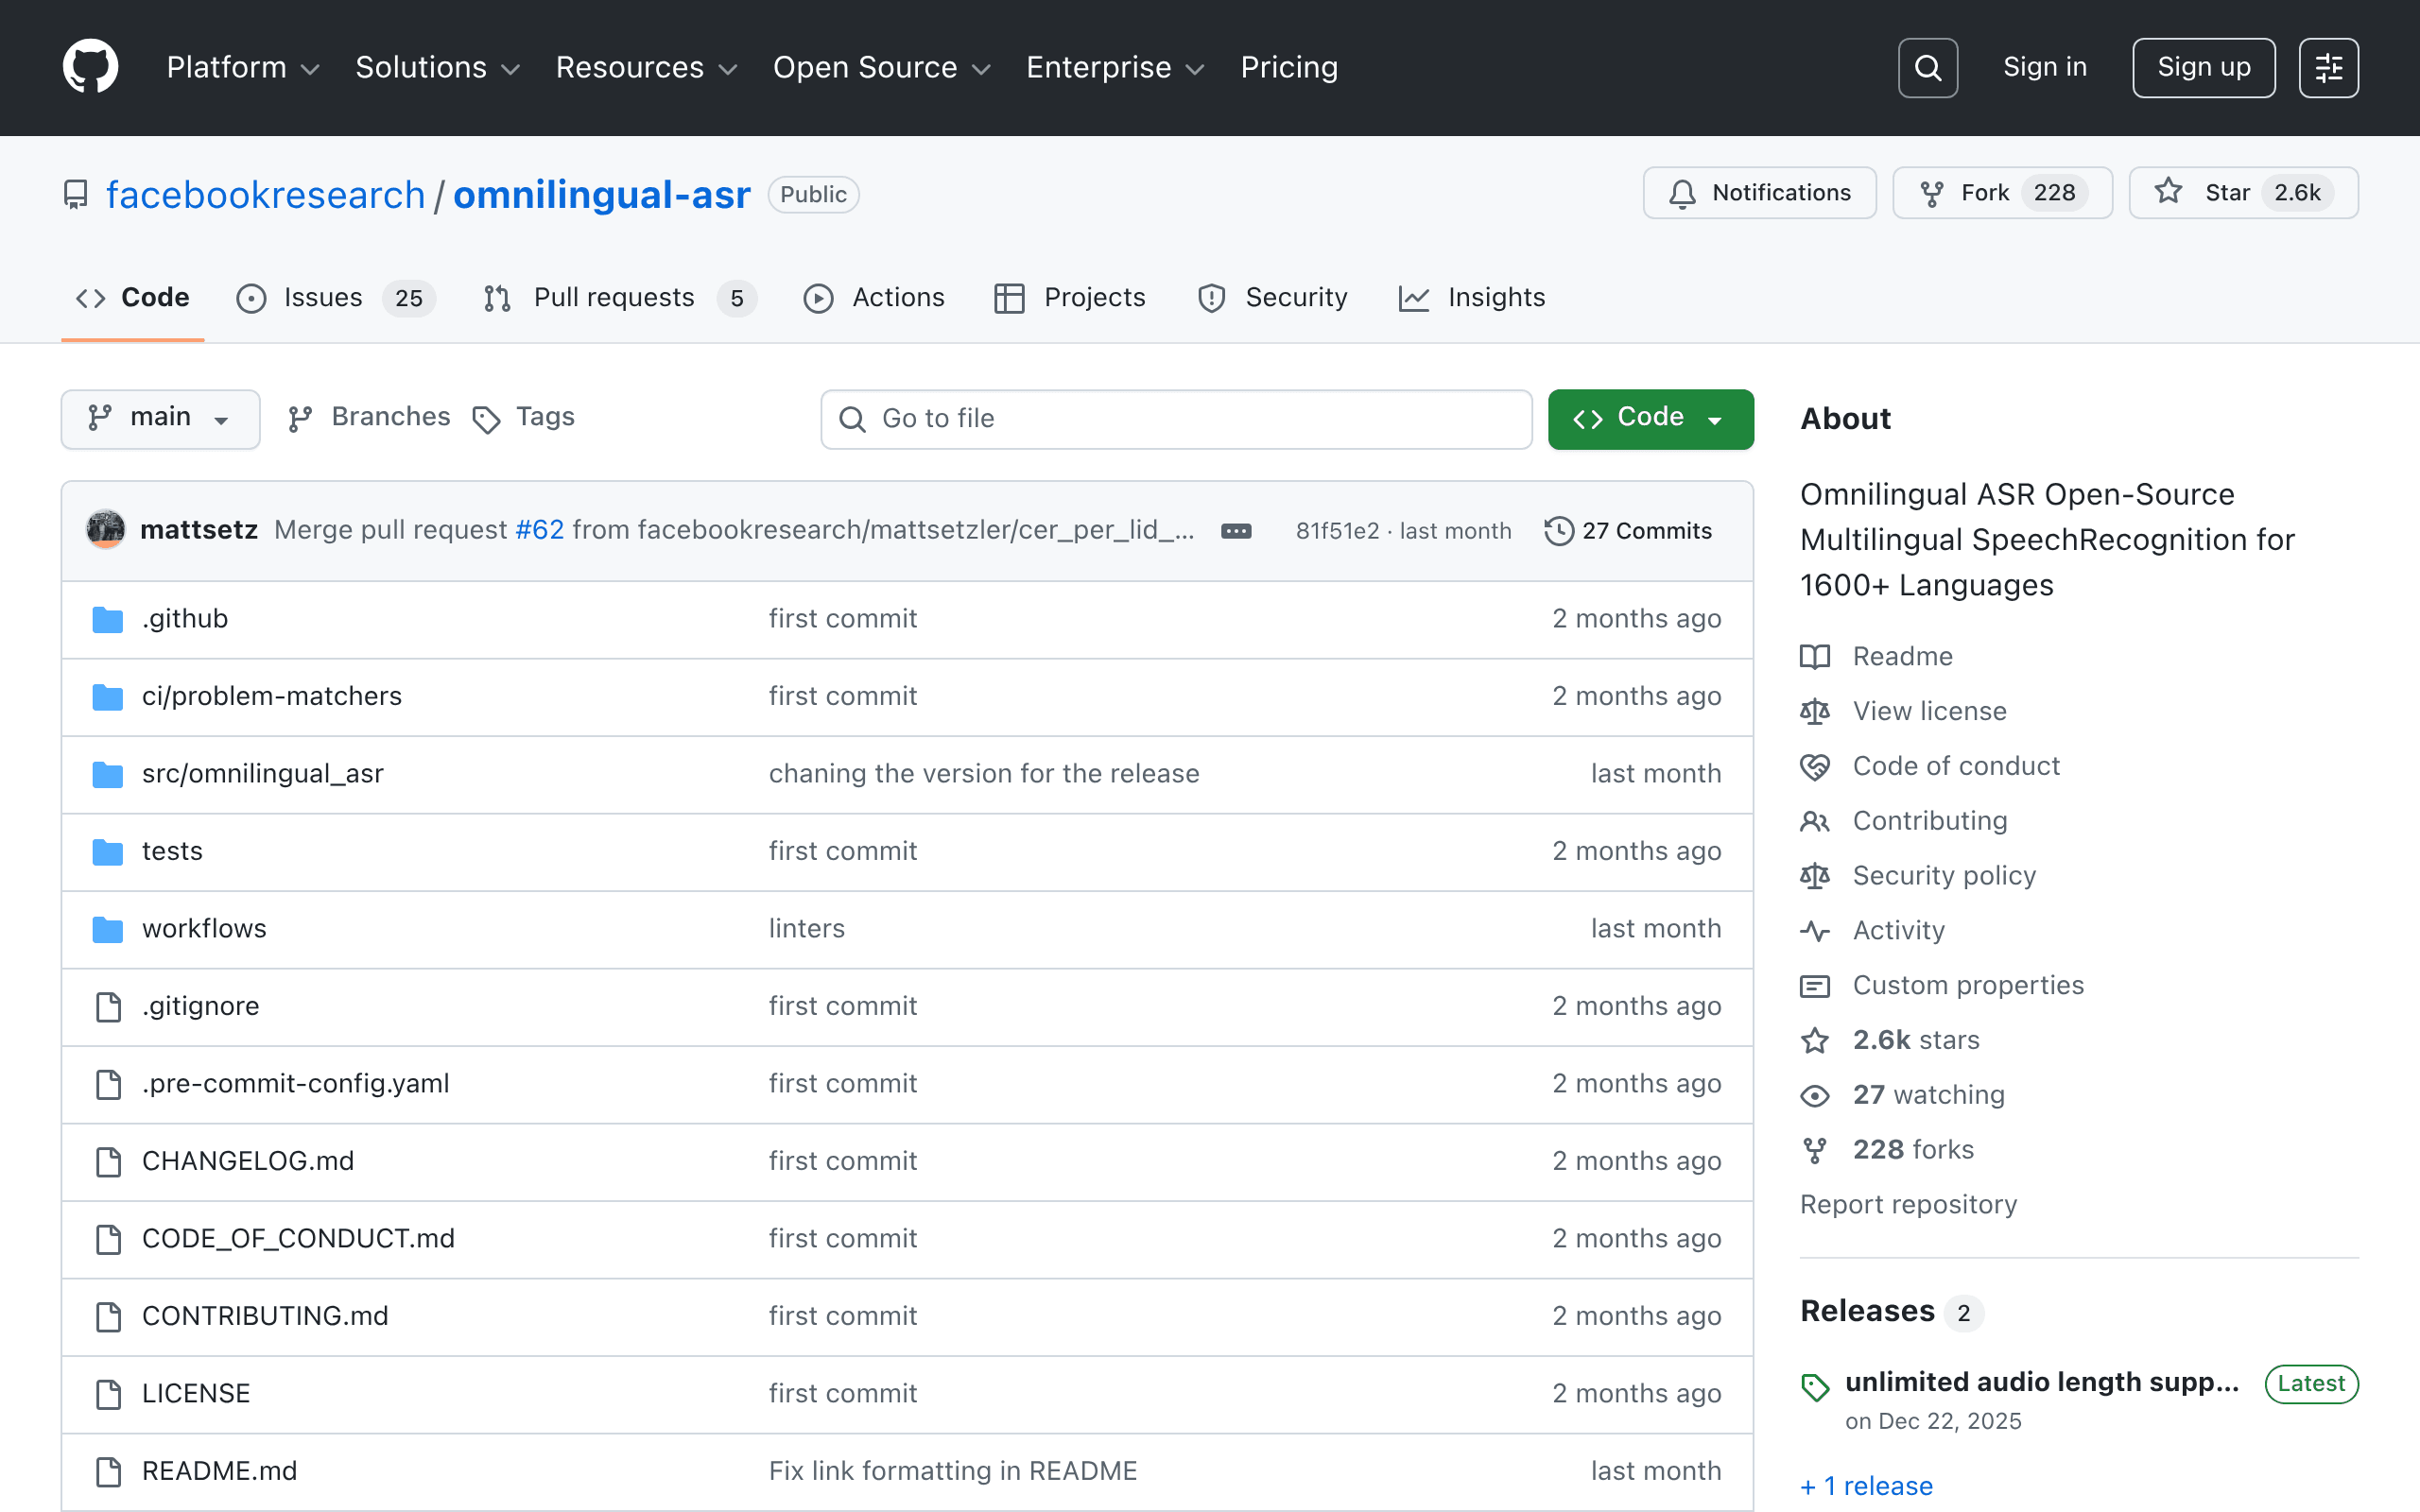Click the Readme book icon in About
2420x1512 pixels.
click(1815, 656)
